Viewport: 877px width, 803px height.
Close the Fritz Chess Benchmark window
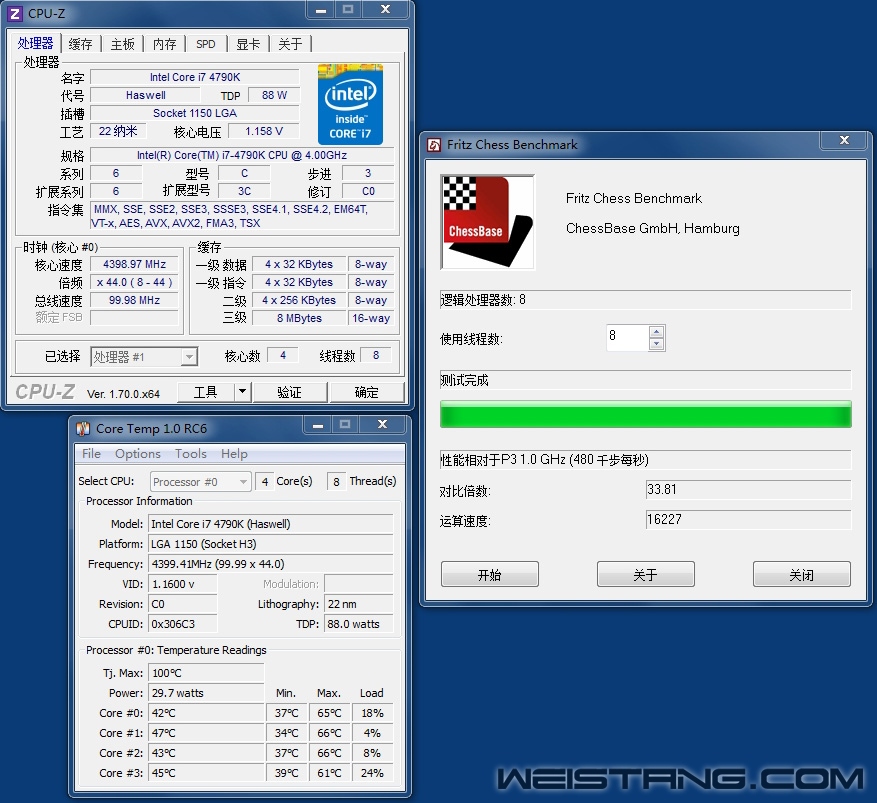pyautogui.click(x=845, y=140)
